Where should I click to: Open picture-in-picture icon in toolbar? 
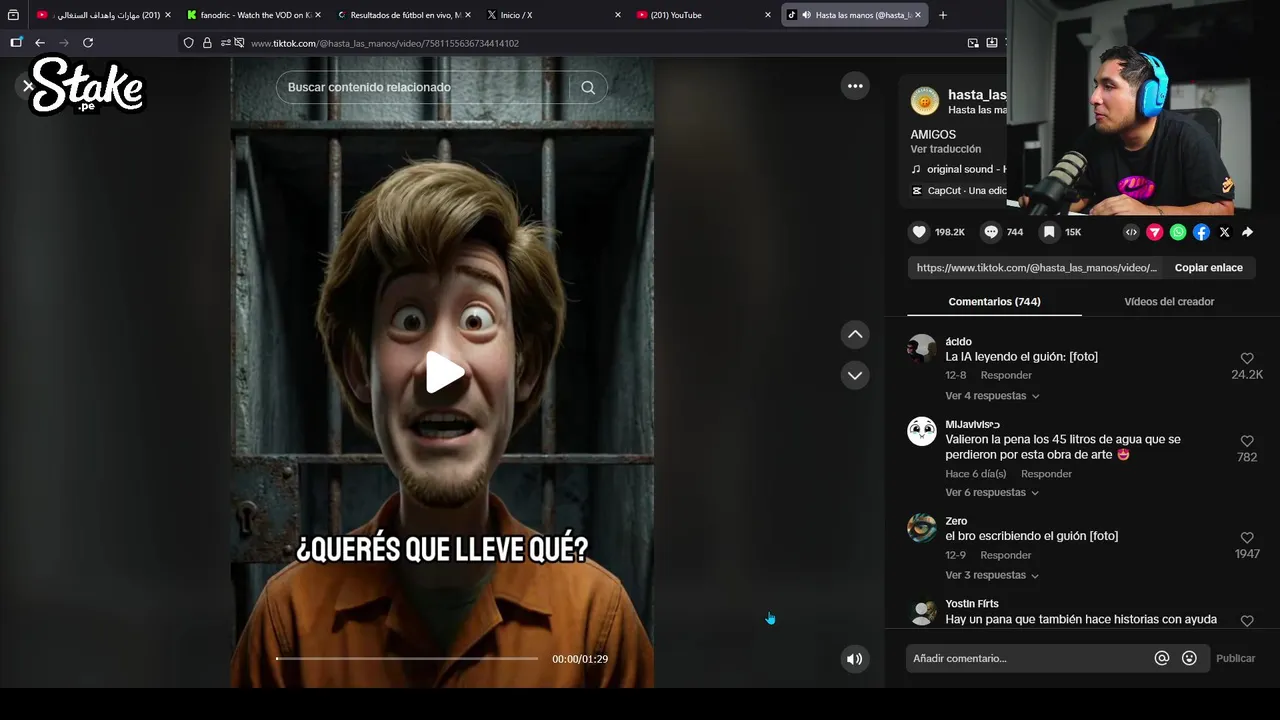973,43
